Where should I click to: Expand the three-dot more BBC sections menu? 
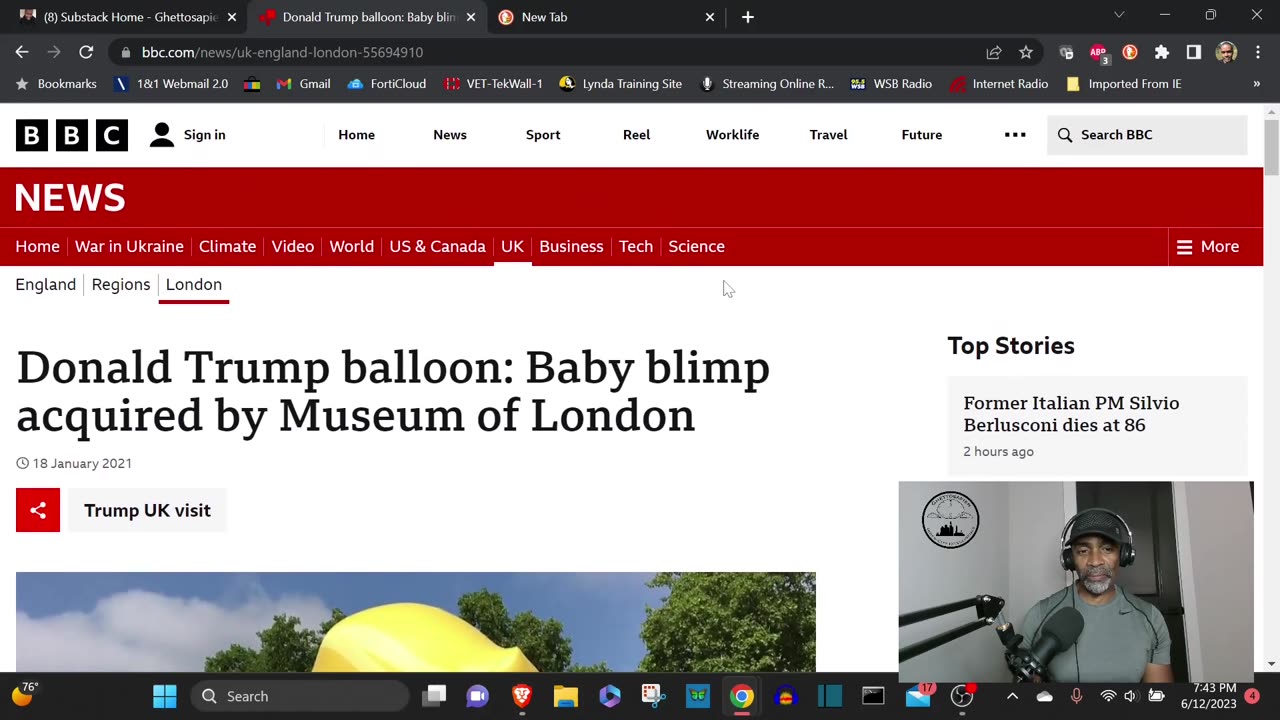[1015, 135]
